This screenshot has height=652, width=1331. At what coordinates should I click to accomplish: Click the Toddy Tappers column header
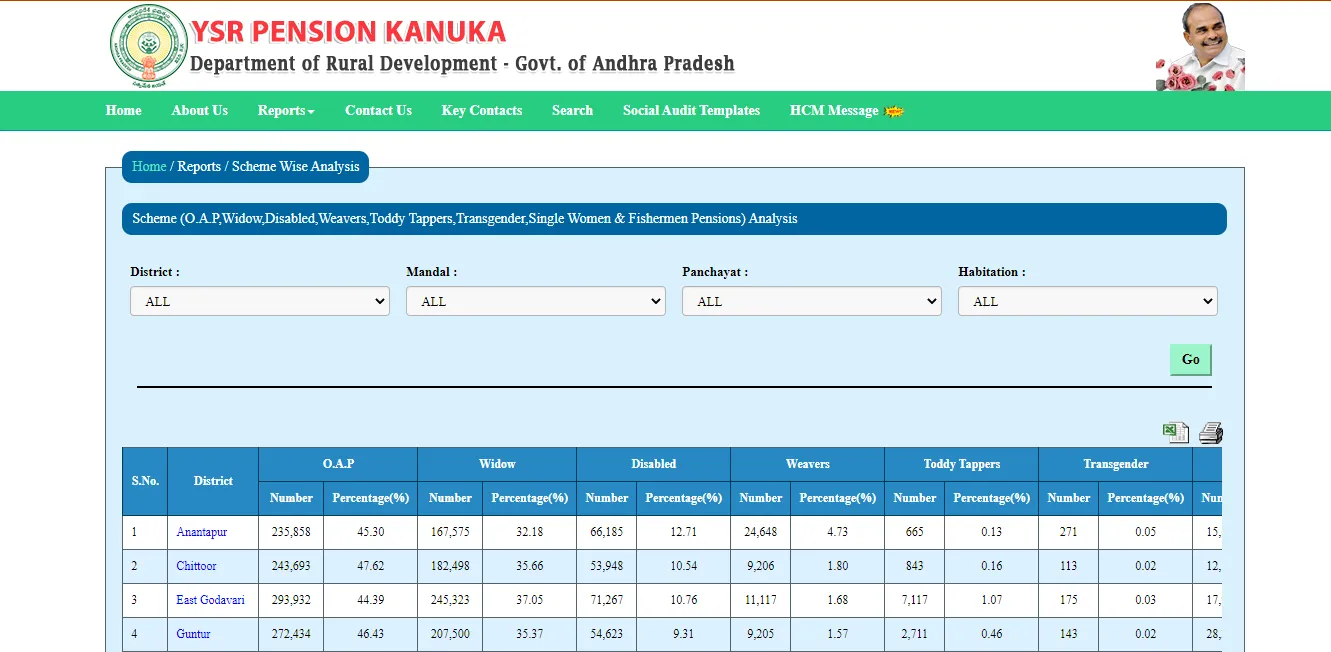(x=962, y=464)
